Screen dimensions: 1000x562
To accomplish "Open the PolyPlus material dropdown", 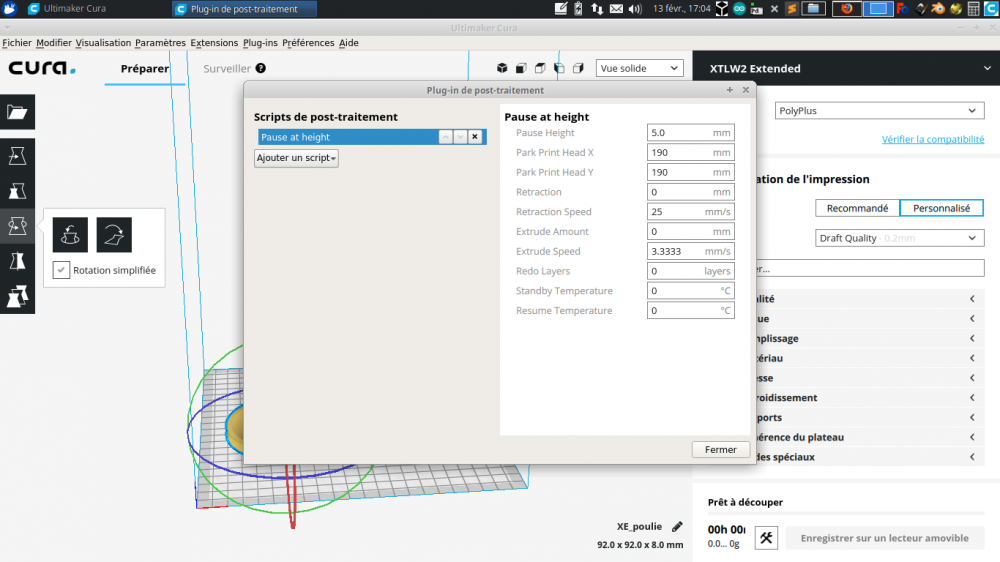I will [879, 110].
